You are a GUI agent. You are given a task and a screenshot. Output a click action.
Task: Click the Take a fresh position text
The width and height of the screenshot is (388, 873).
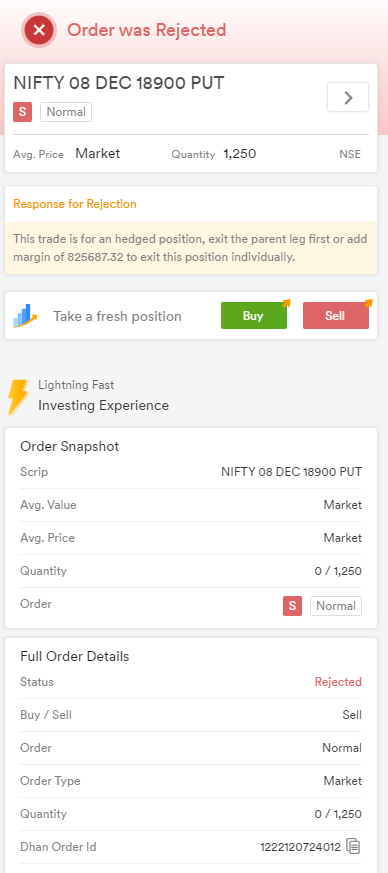(x=117, y=316)
